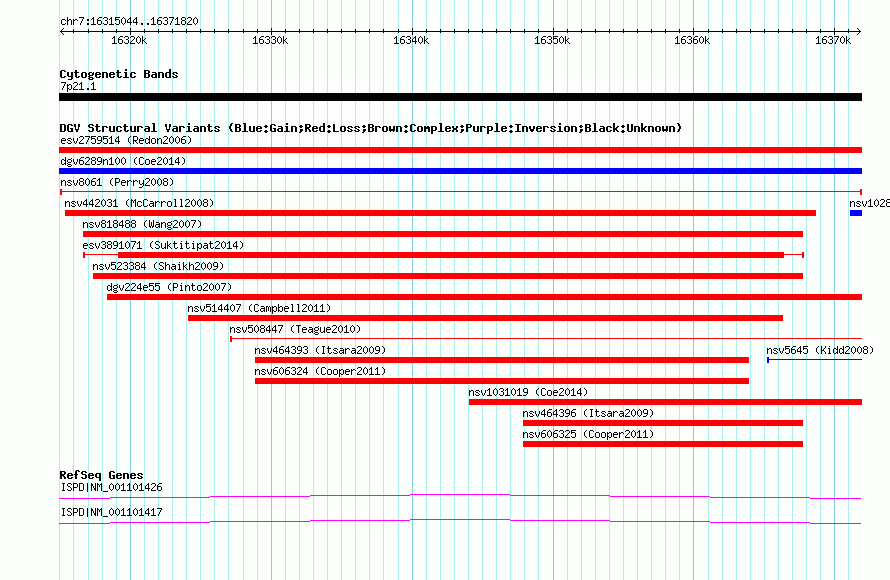Screen dimensions: 890x580
Task: Click the nsv523384 (Shaikh2009) variant bar
Action: tap(448, 276)
